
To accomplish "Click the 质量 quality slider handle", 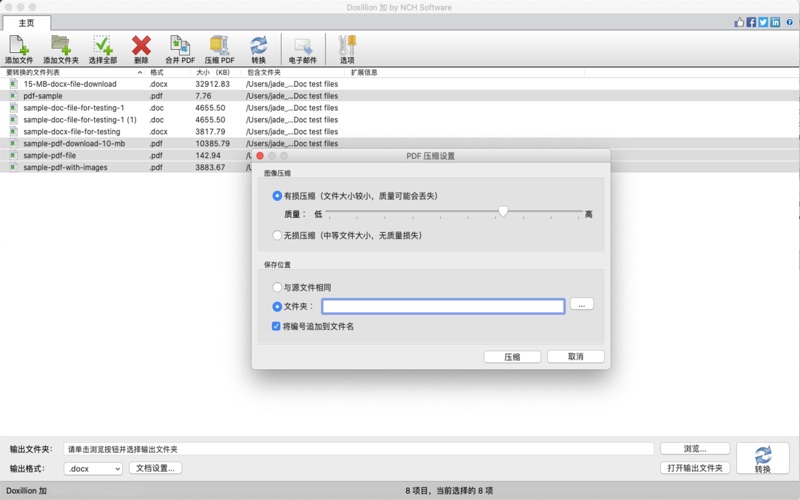I will (x=503, y=211).
